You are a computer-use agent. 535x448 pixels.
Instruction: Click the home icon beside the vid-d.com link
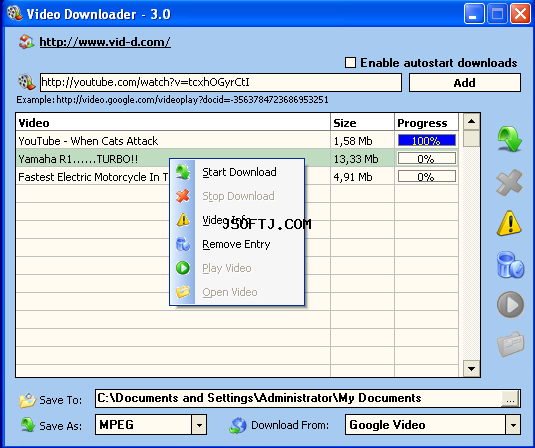coord(26,42)
